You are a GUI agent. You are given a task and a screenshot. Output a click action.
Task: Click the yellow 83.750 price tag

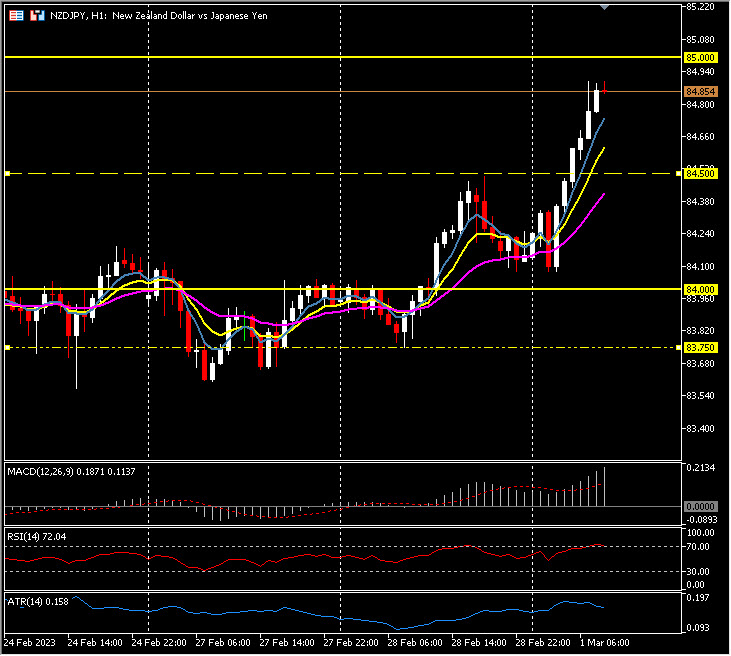pyautogui.click(x=699, y=347)
